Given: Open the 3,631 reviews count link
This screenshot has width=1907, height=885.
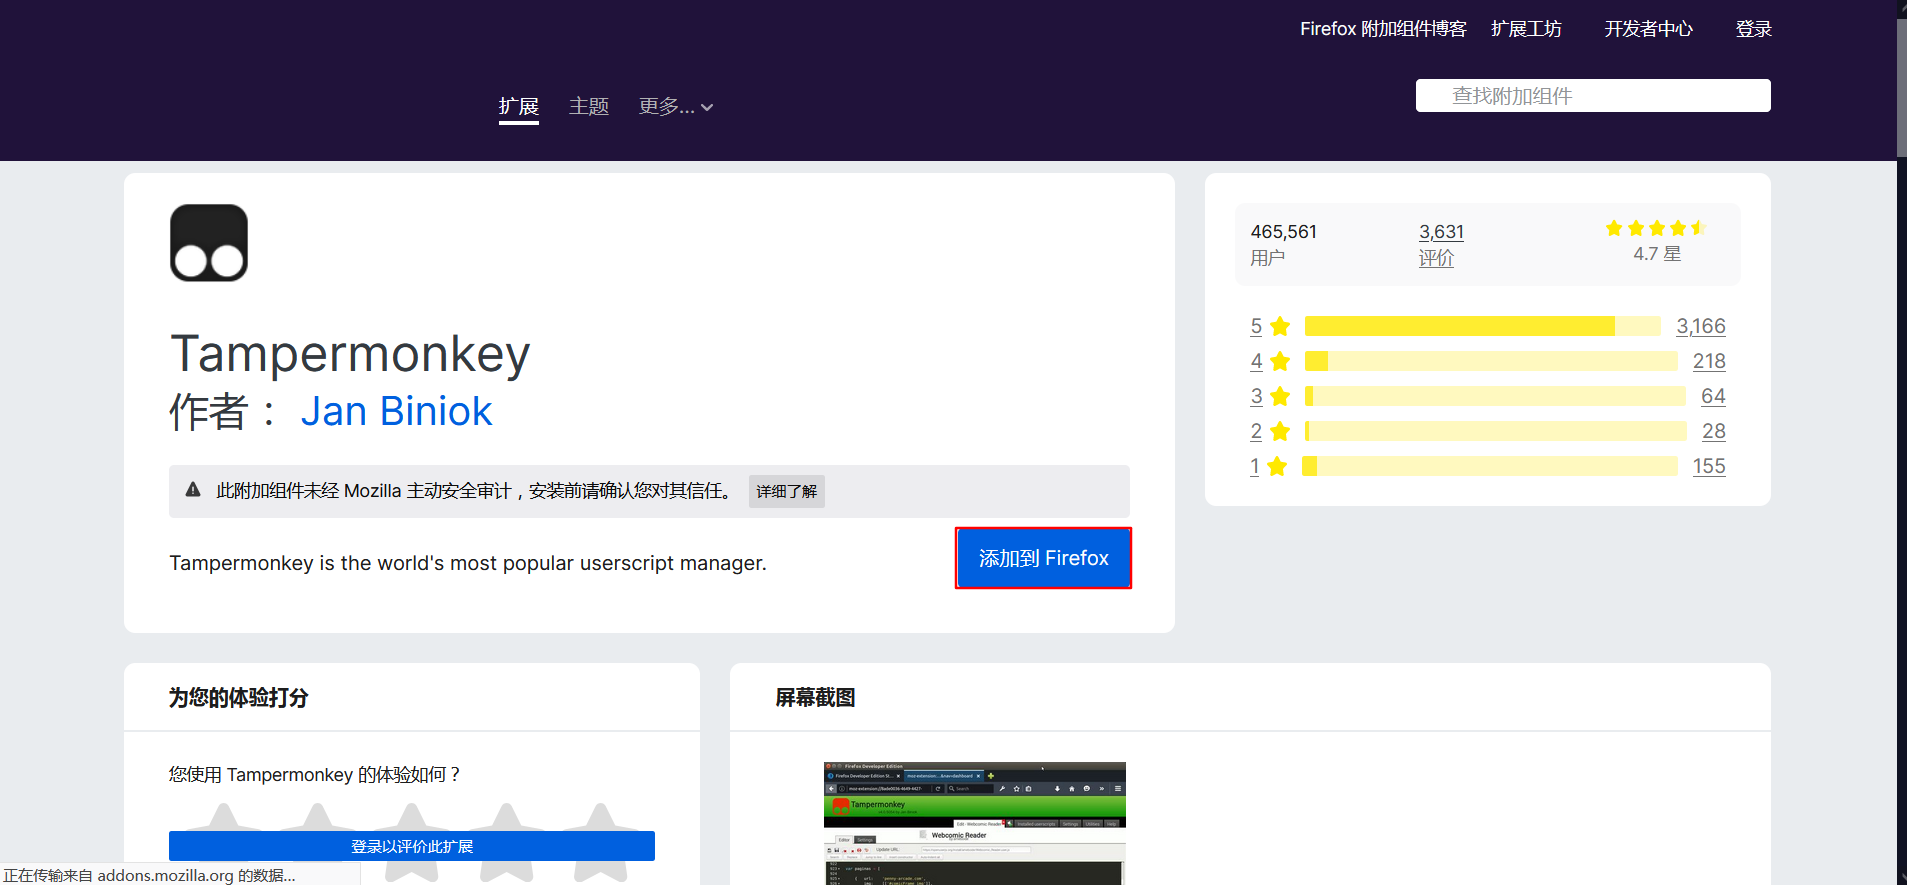Looking at the screenshot, I should (x=1441, y=232).
